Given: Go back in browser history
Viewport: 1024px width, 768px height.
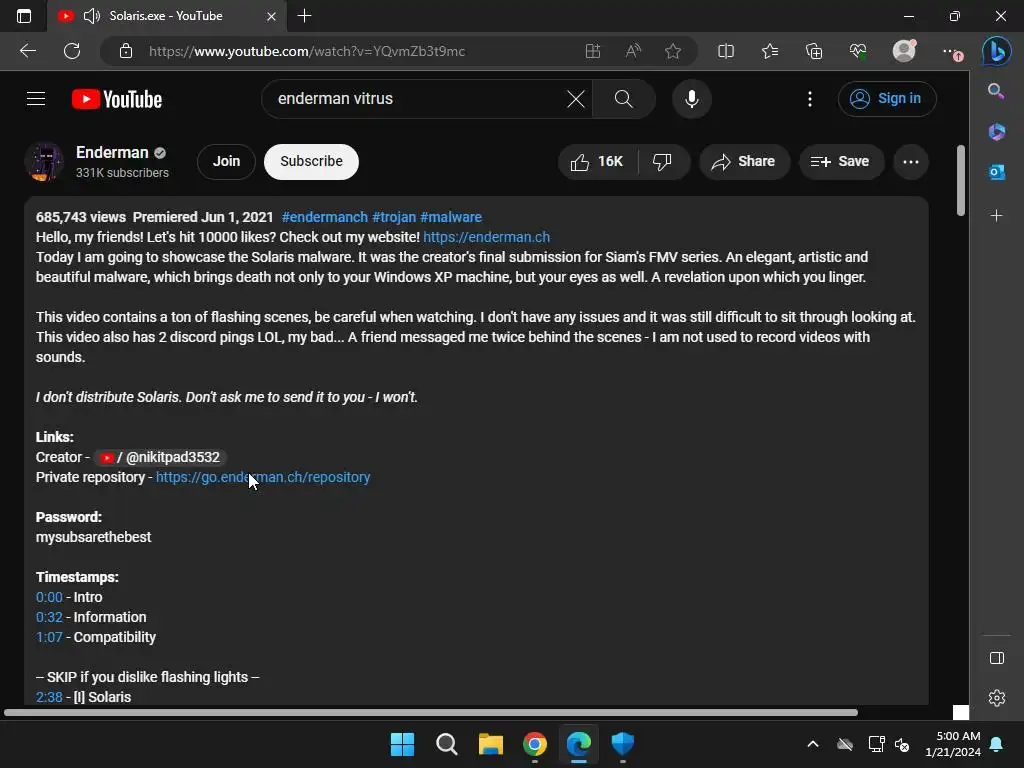Looking at the screenshot, I should (27, 51).
